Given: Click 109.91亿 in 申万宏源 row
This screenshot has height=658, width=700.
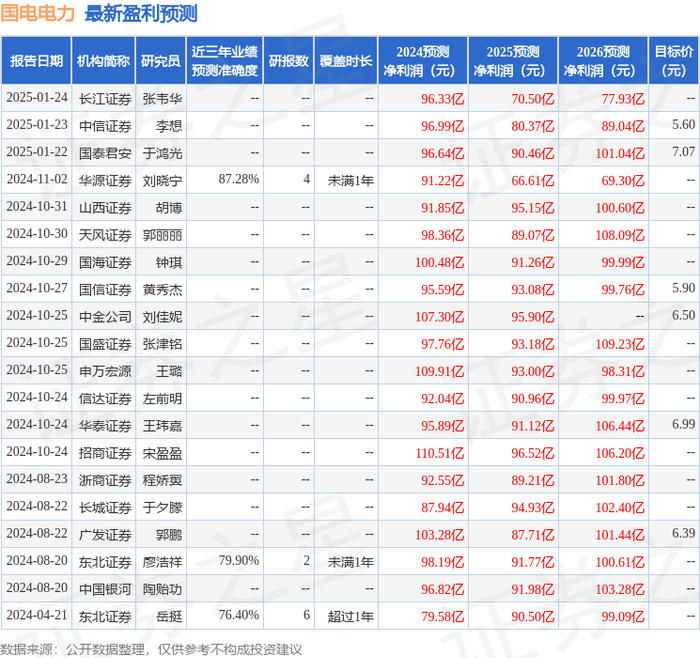Looking at the screenshot, I should click(439, 371).
